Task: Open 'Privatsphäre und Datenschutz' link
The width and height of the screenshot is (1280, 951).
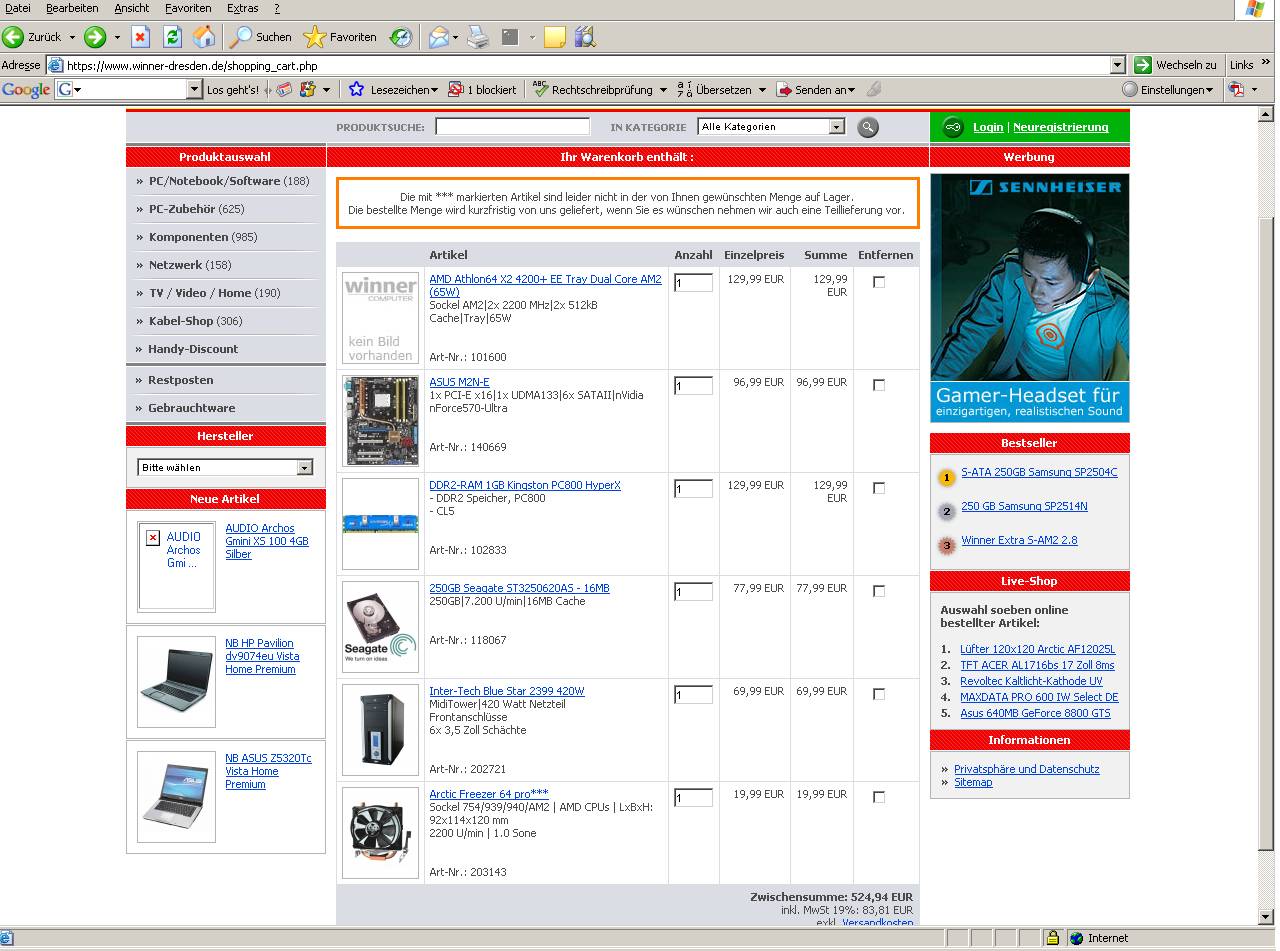Action: pos(1027,769)
